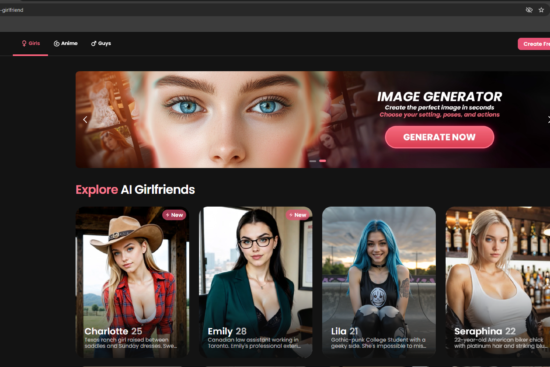The height and width of the screenshot is (367, 550).
Task: Open Lila 21 profile card
Action: (379, 282)
